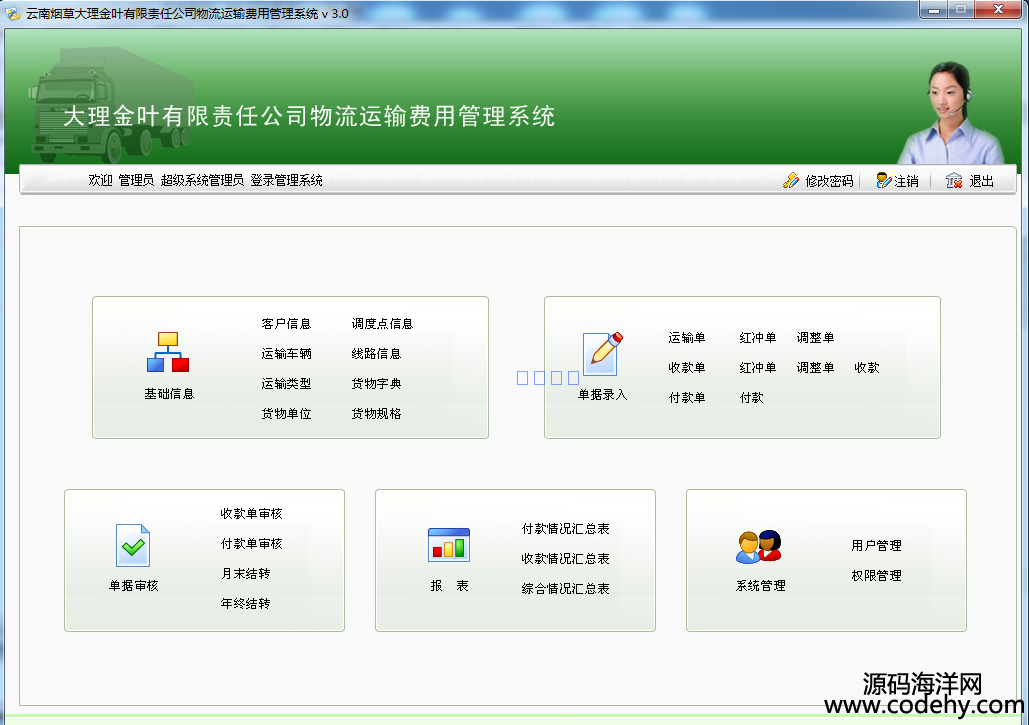The height and width of the screenshot is (725, 1029).
Task: Open 红冲单 in the 运输单 row
Action: [x=757, y=338]
